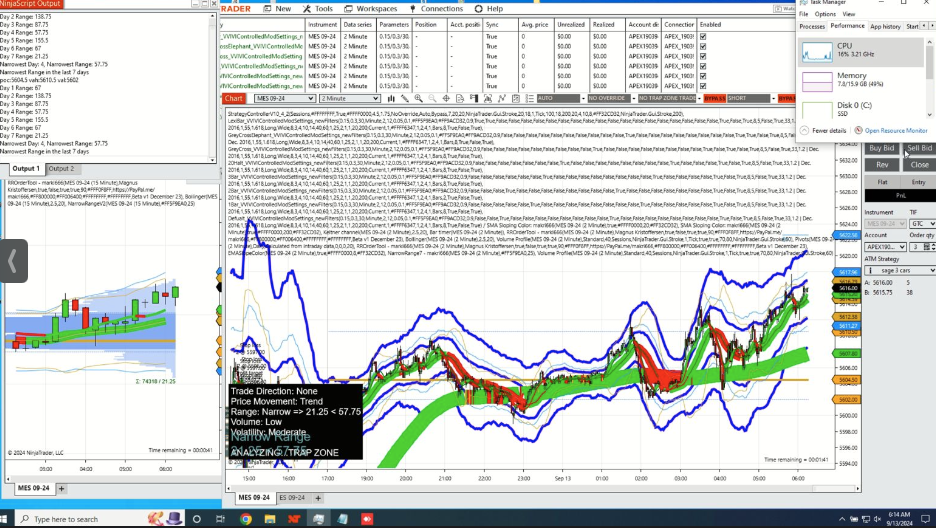Click the red recorder icon in taskbar
This screenshot has height=528, width=936.
point(367,519)
